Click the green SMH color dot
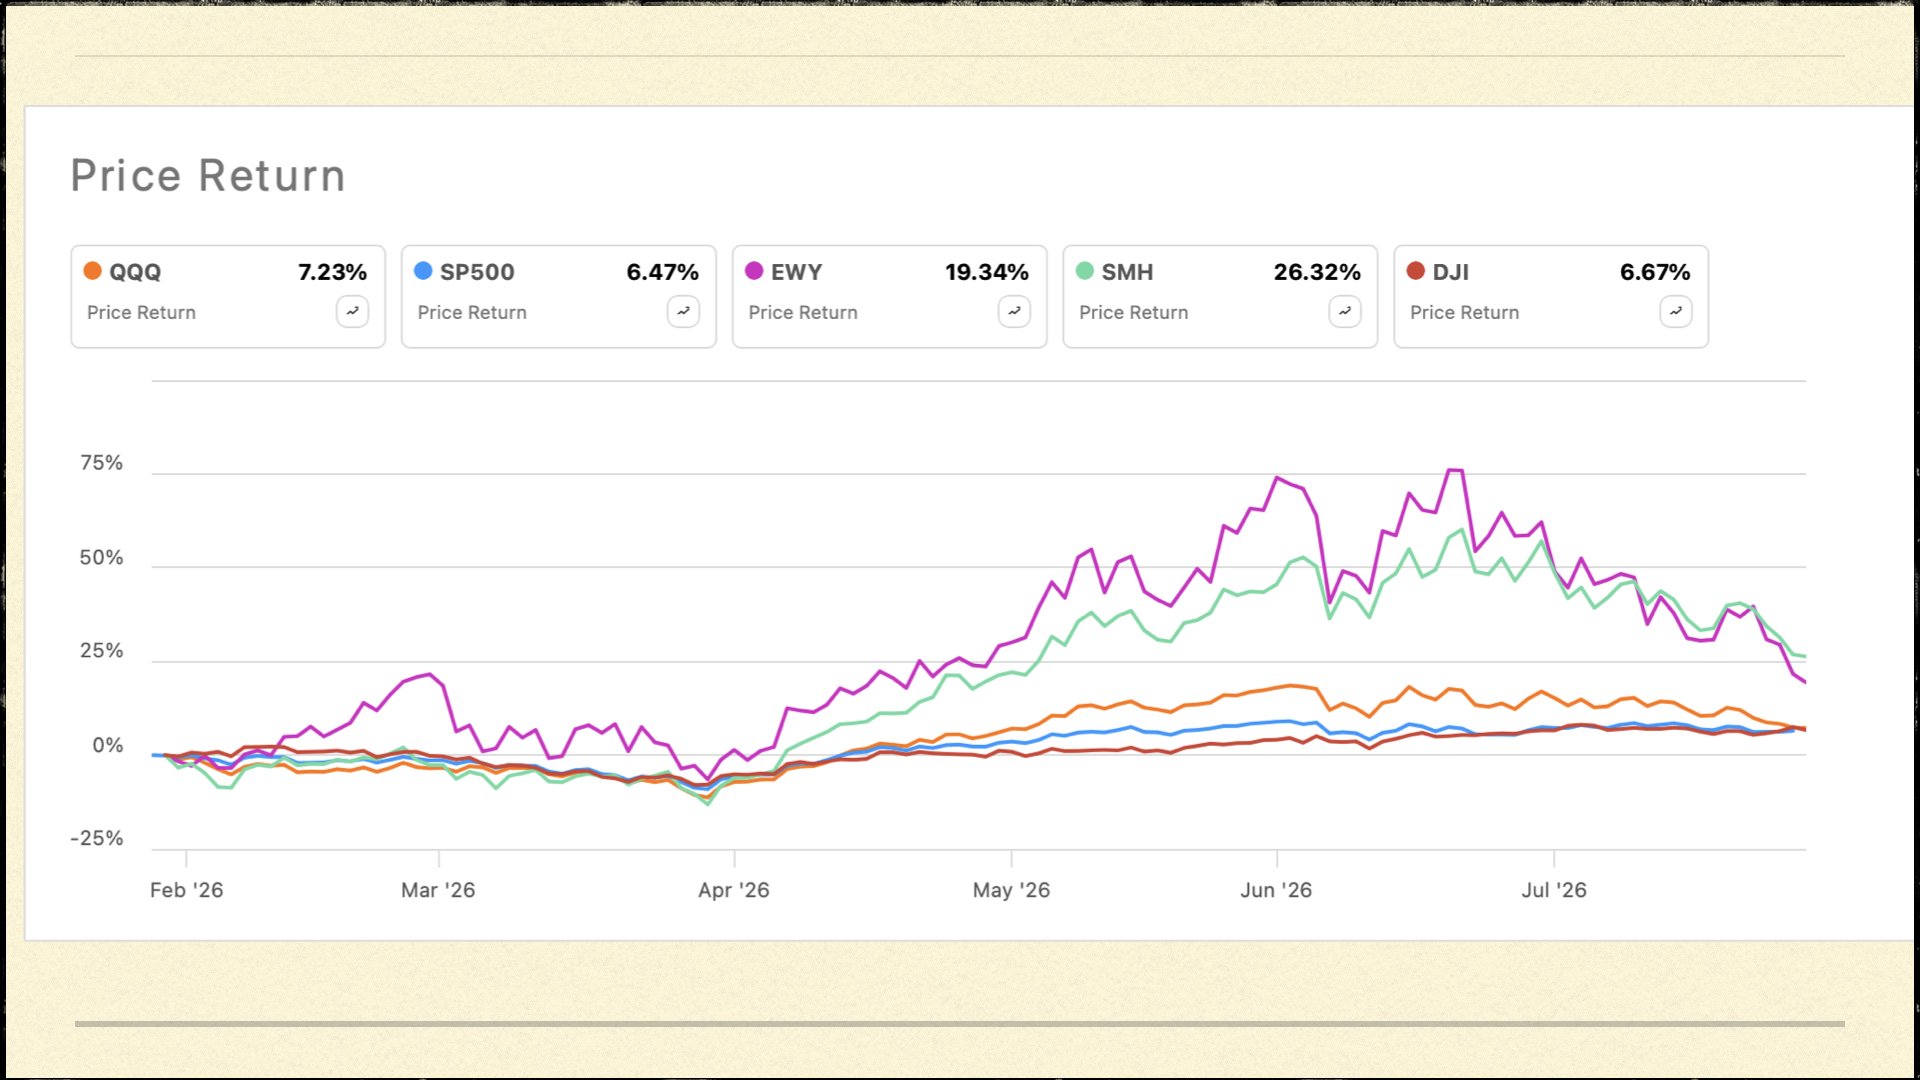 (x=1085, y=271)
